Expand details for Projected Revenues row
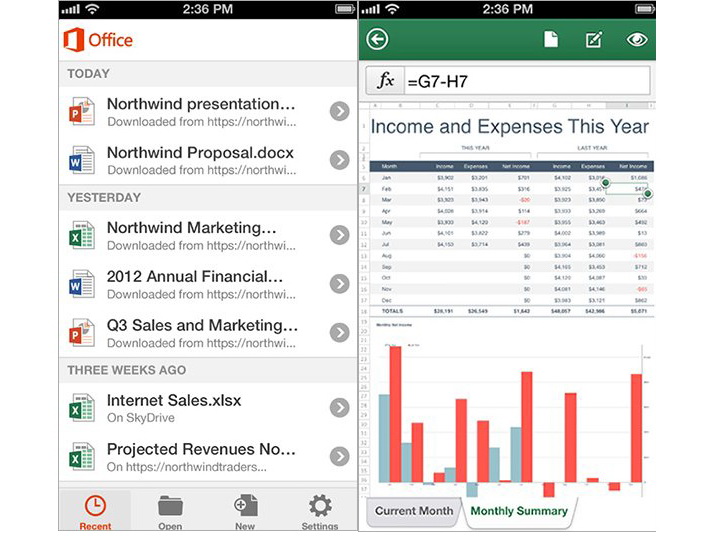 340,456
